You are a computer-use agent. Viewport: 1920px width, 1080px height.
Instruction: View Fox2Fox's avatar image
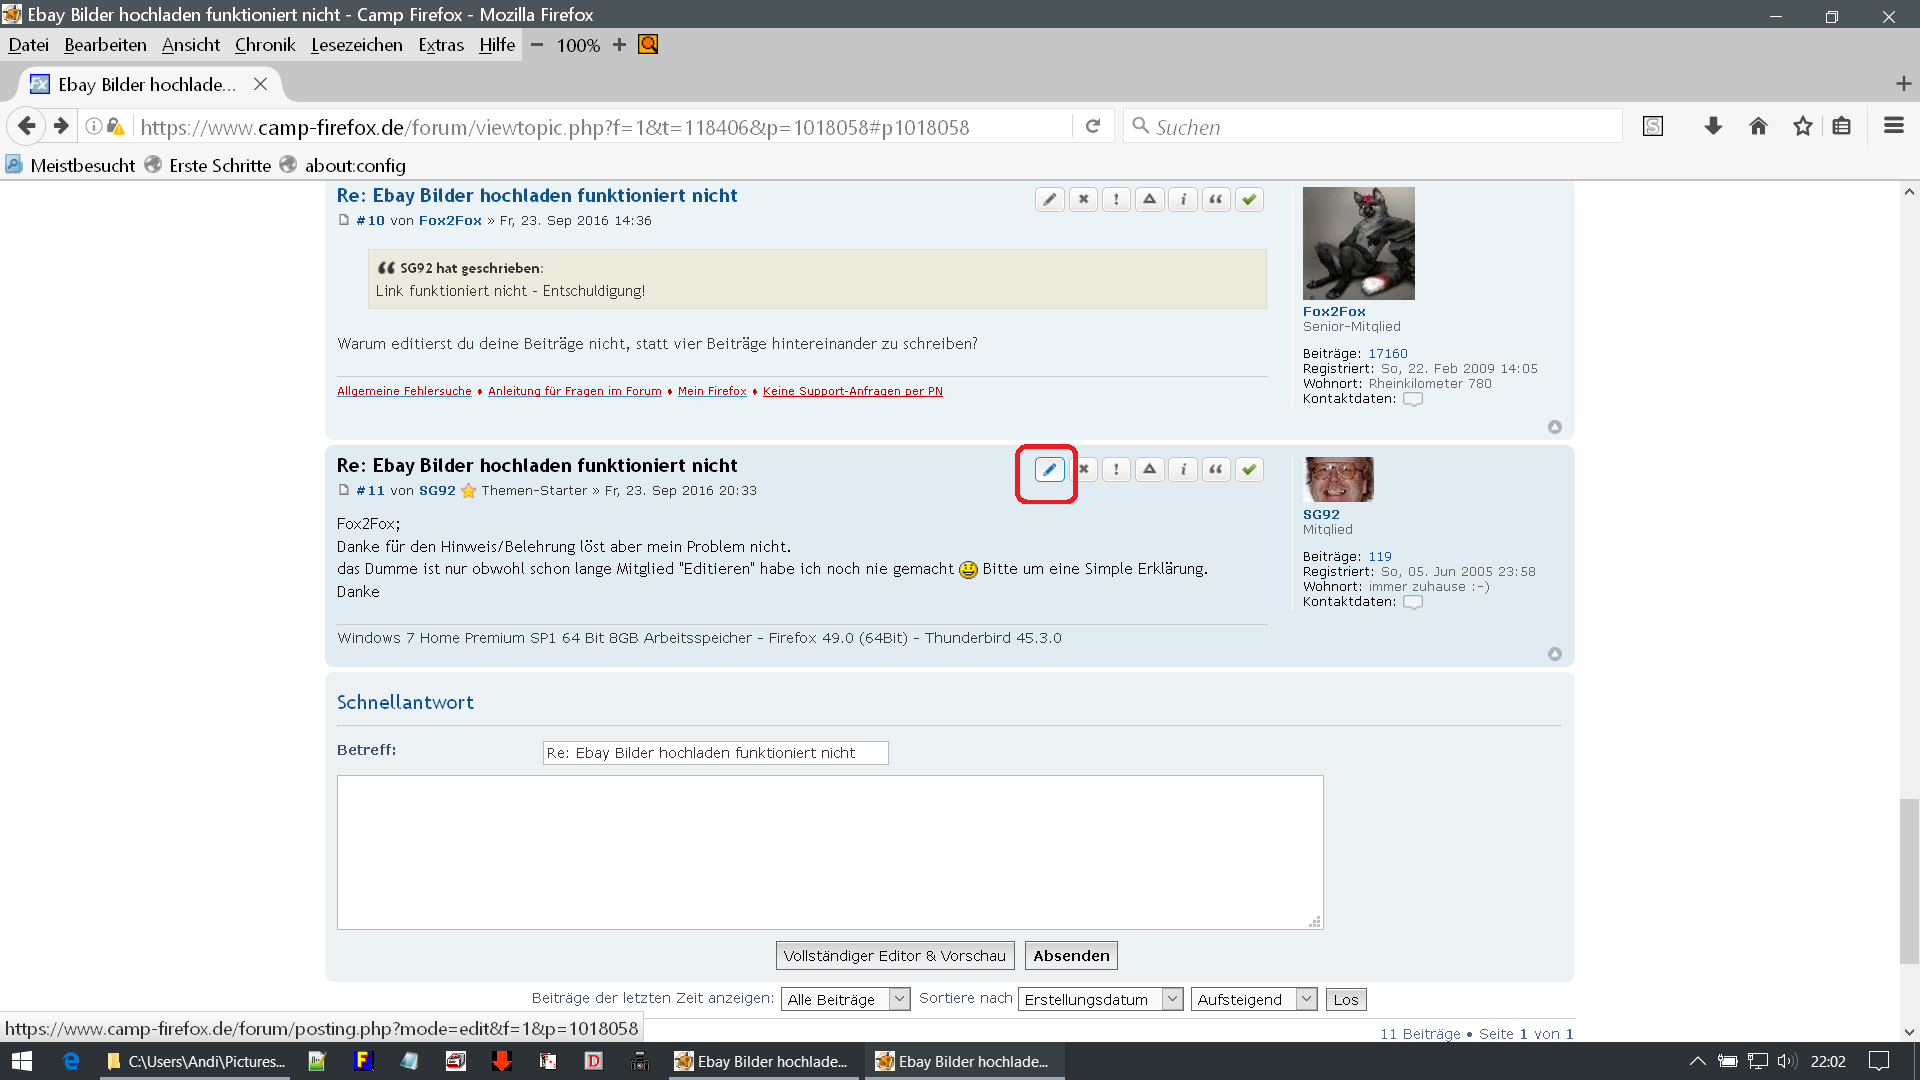(1358, 243)
